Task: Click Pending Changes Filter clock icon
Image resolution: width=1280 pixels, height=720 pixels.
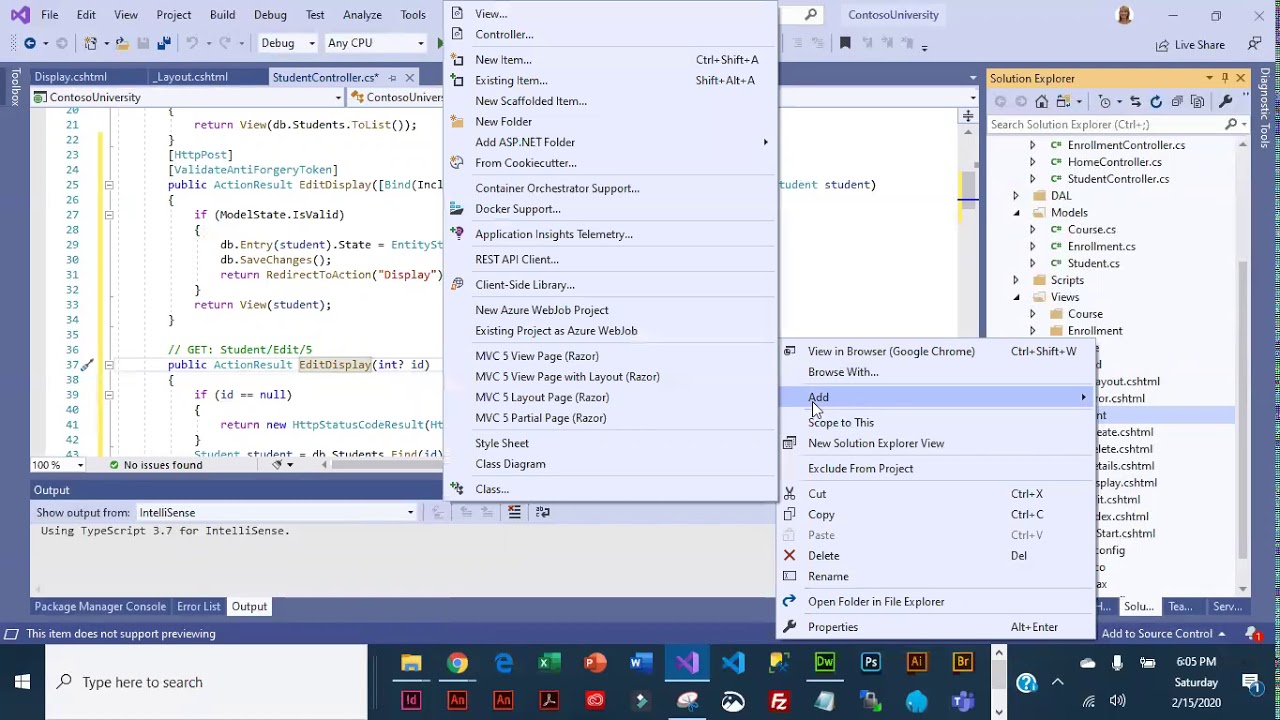Action: coord(1105,102)
